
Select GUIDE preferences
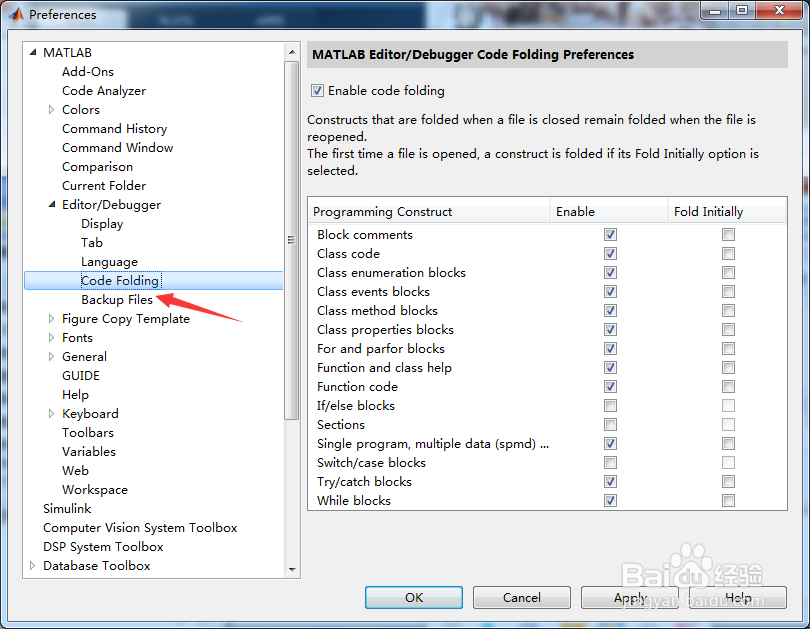pyautogui.click(x=81, y=375)
